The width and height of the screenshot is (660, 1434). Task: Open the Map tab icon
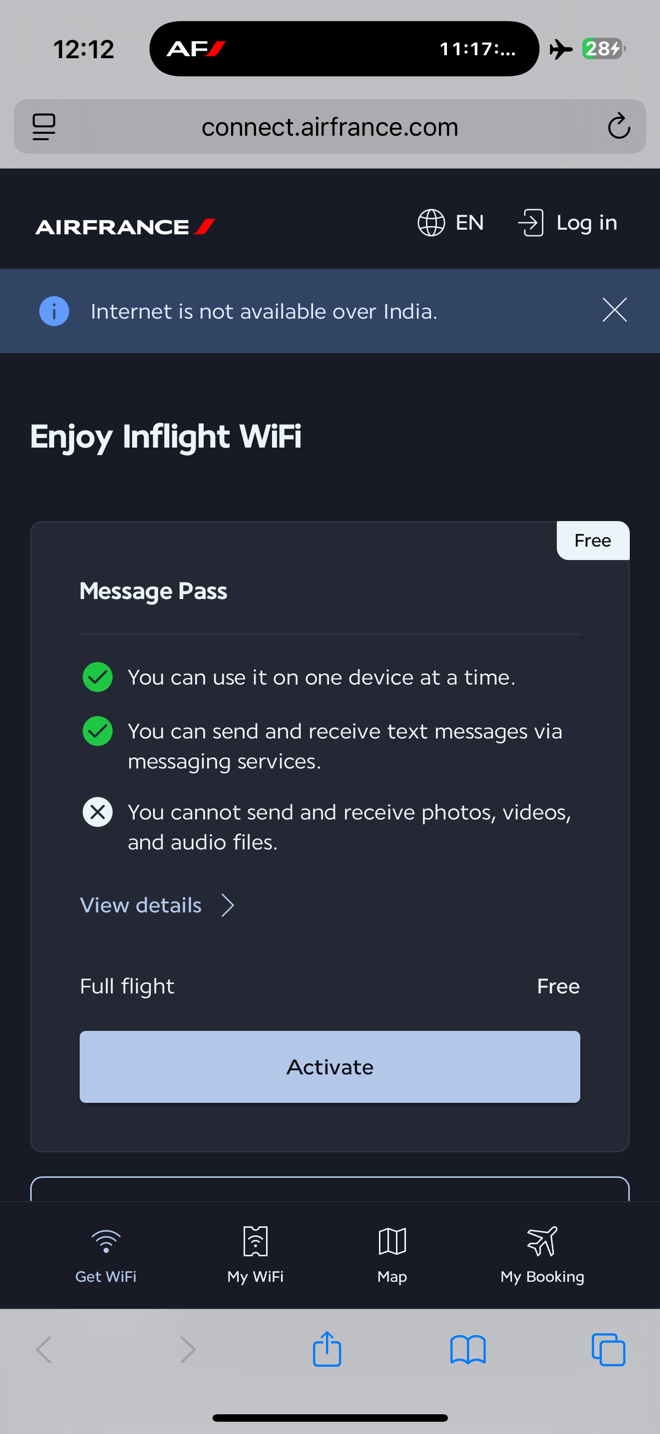(x=392, y=1241)
